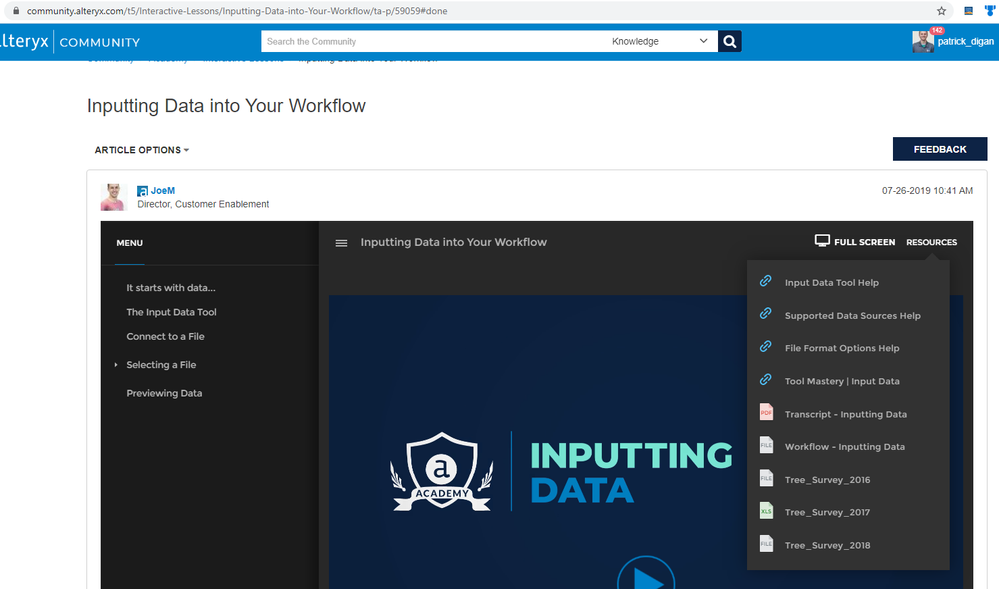The width and height of the screenshot is (999, 589).
Task: Click Full Screen text button
Action: [x=865, y=242]
